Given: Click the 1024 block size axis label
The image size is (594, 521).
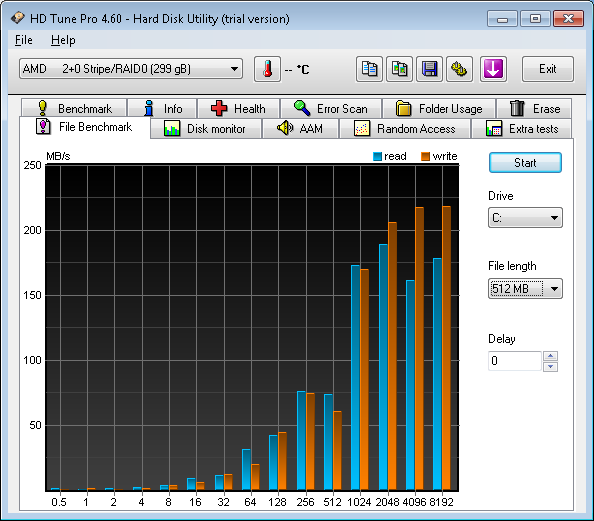Looking at the screenshot, I should pos(359,502).
